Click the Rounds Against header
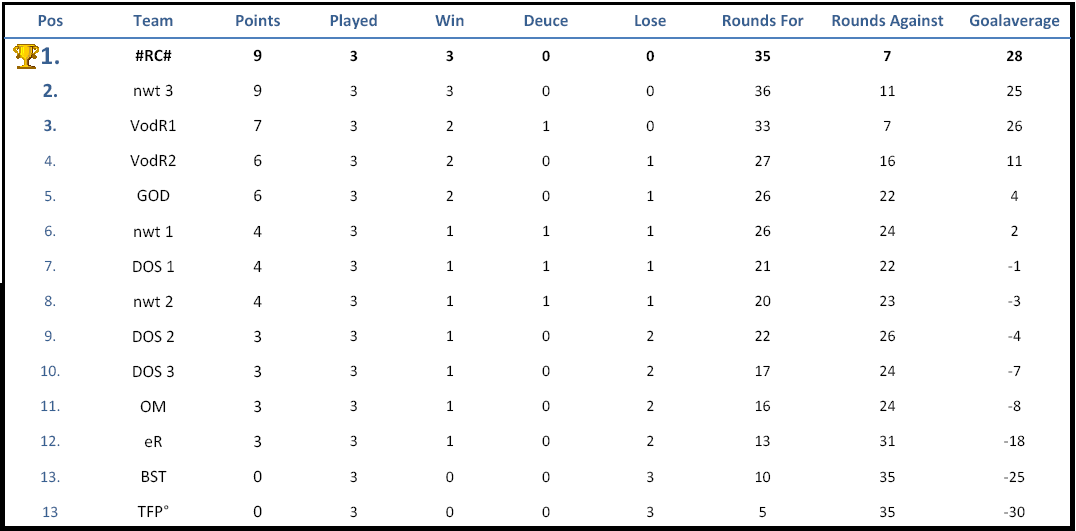This screenshot has height=531, width=1076. click(887, 21)
